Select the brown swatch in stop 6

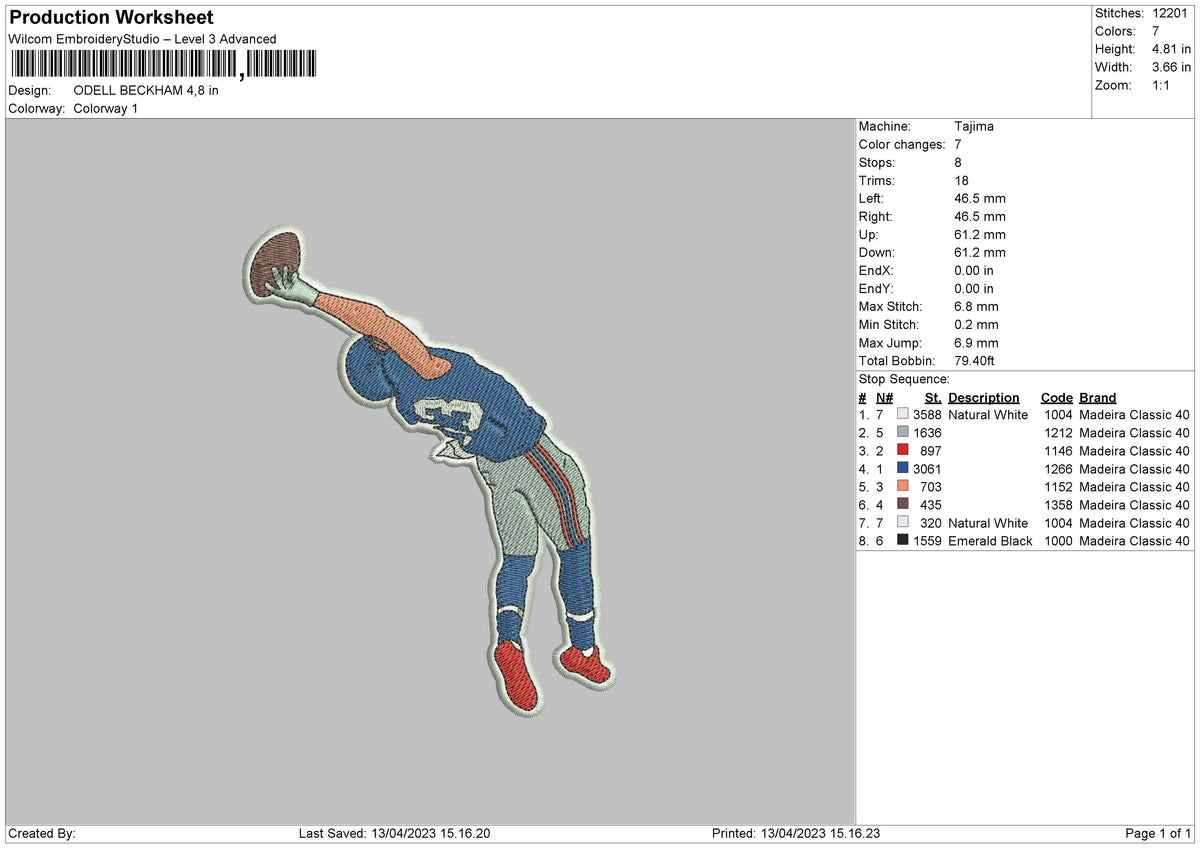903,504
